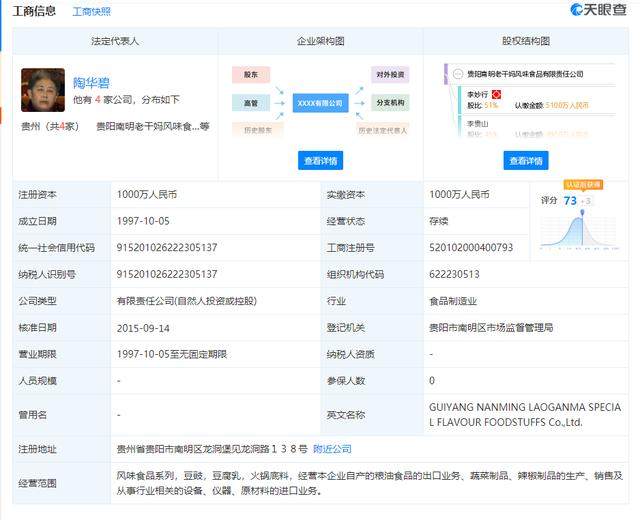Click the 食品制造业 industry value
The image size is (640, 520).
[453, 302]
